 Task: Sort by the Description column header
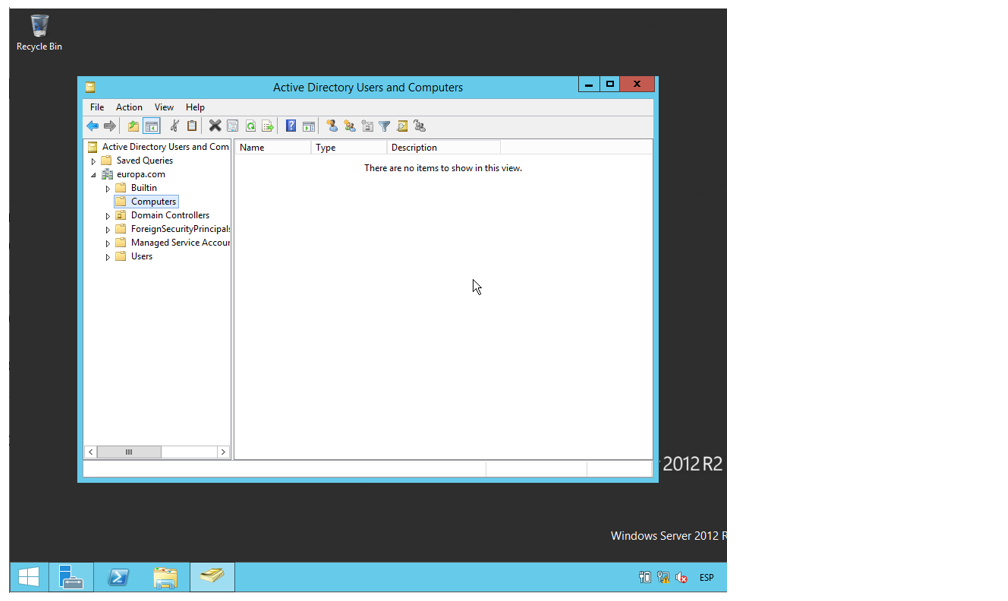point(443,147)
